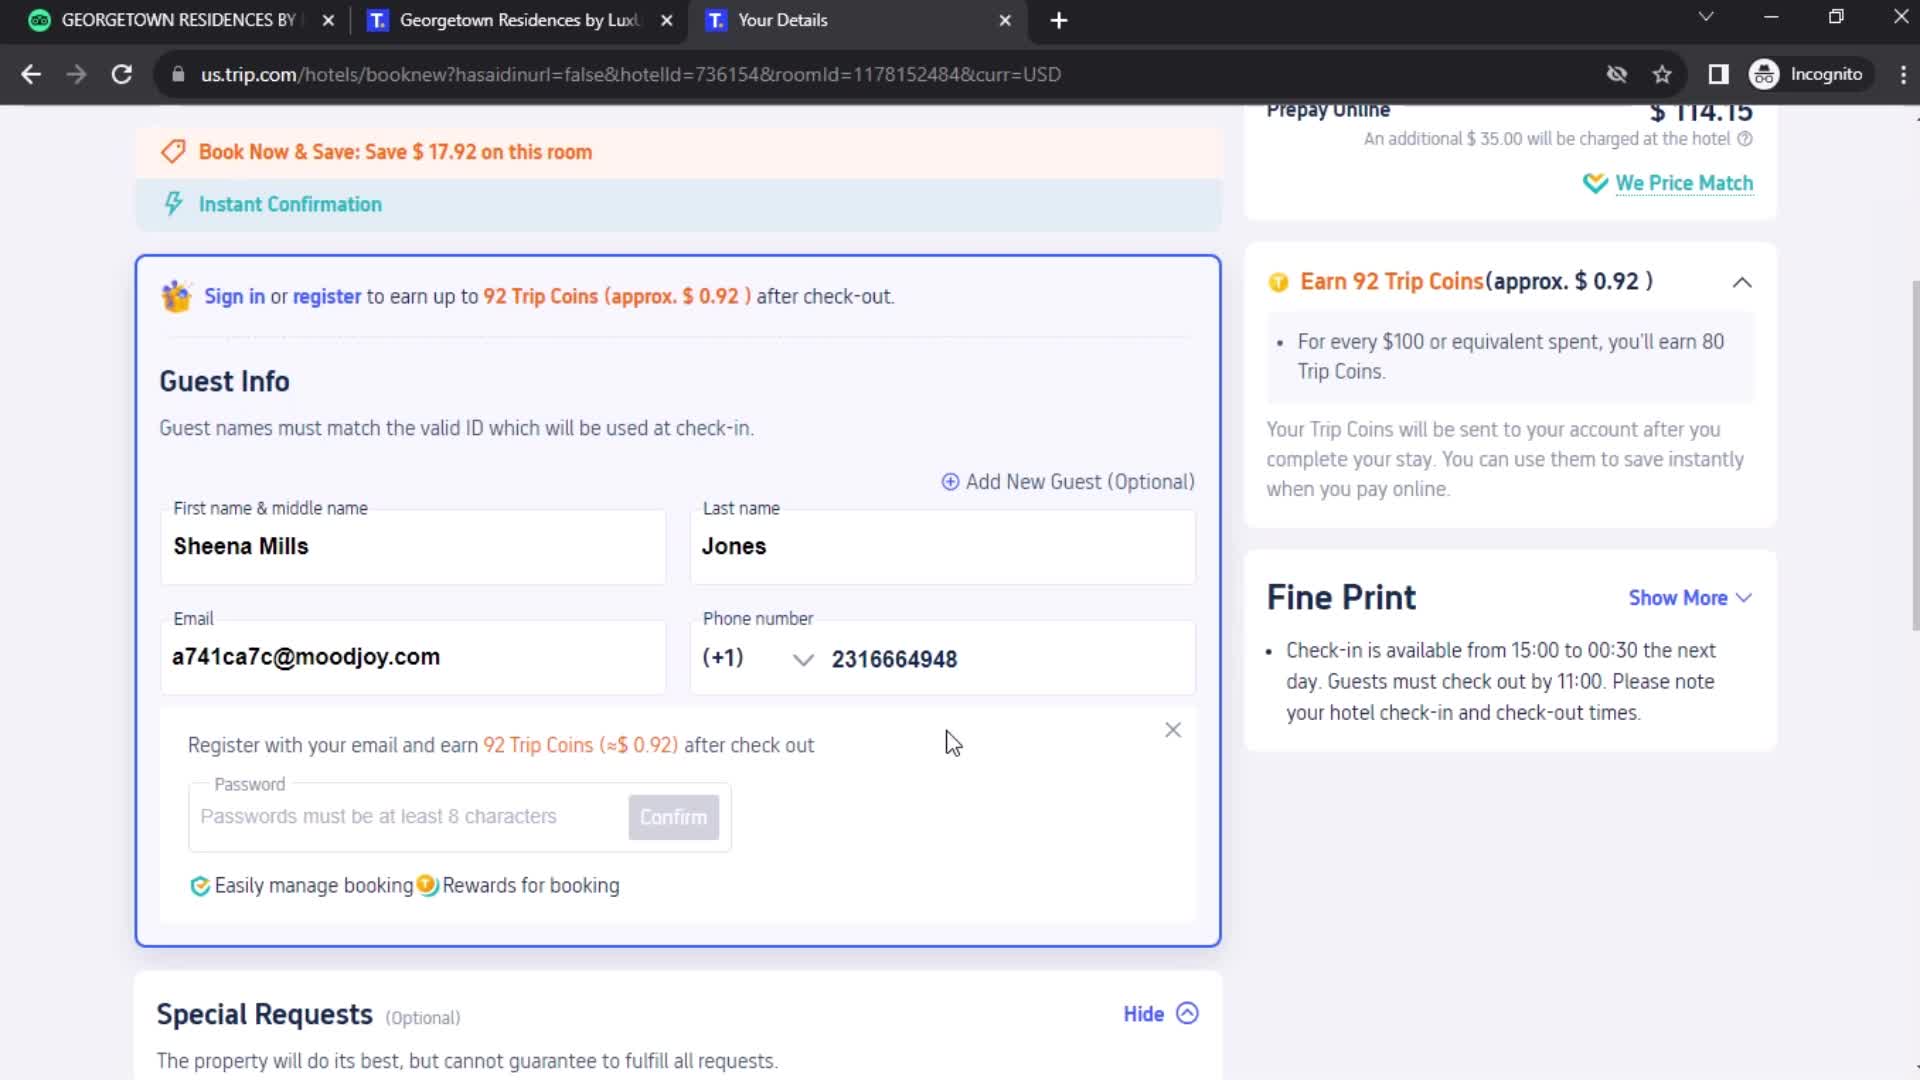Hide the Special Requests section
The width and height of the screenshot is (1920, 1080).
pyautogui.click(x=1160, y=1015)
